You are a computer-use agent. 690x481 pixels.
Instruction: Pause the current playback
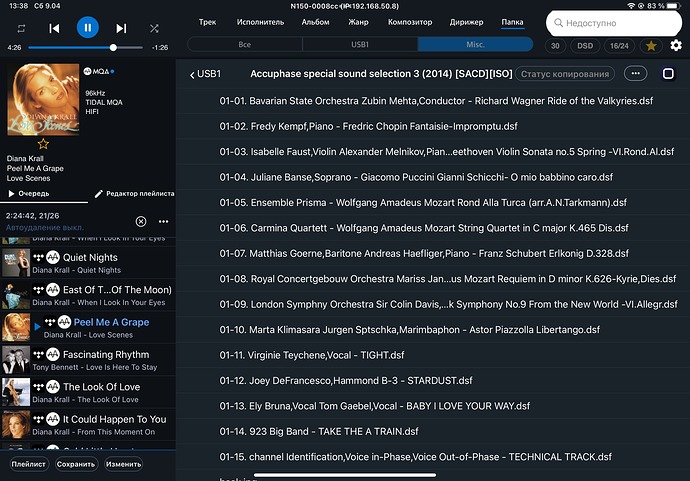click(x=88, y=28)
